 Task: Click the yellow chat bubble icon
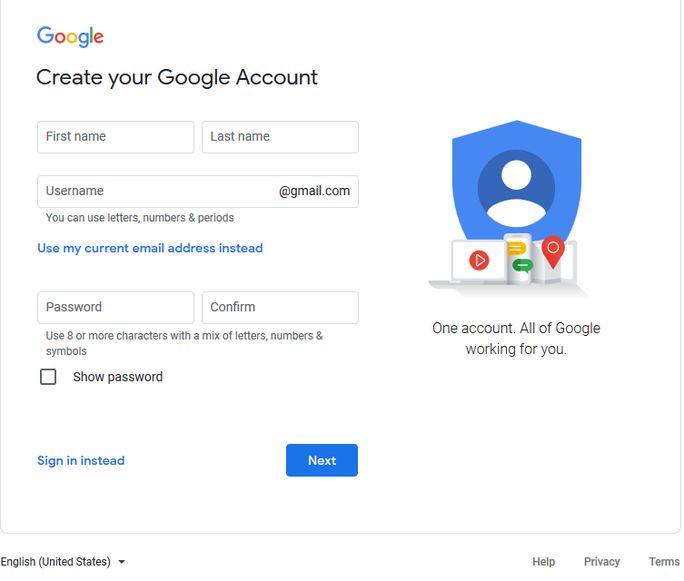point(516,249)
